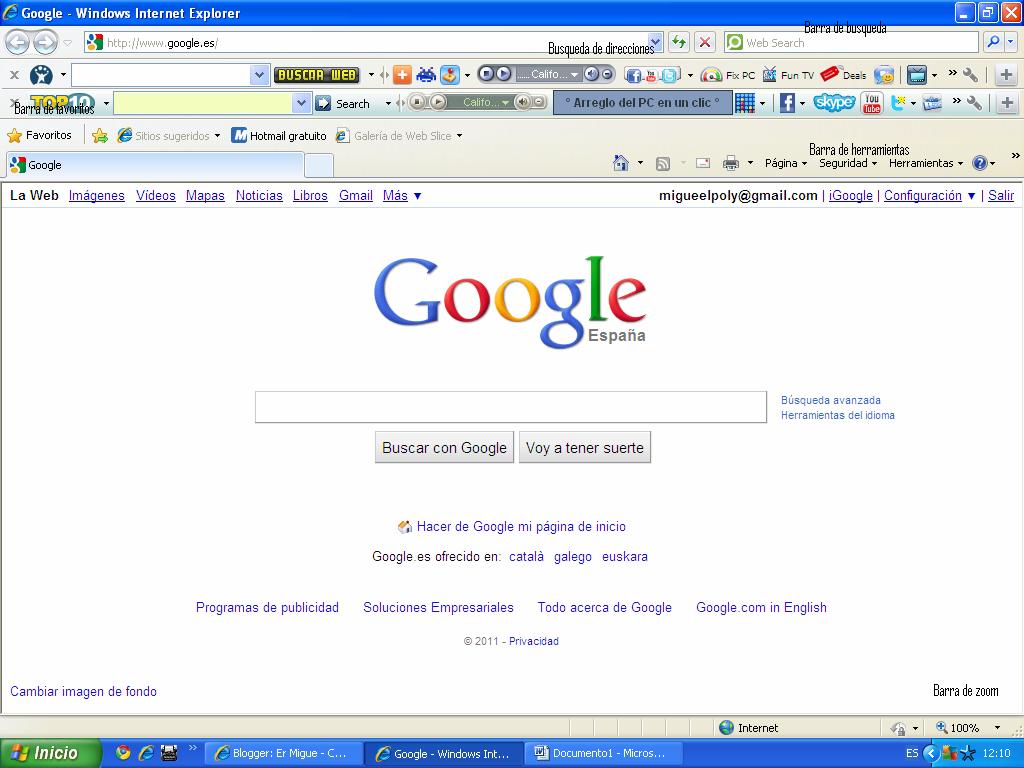Open the Seguridad menu
Screen dimensions: 1024x768
point(848,163)
